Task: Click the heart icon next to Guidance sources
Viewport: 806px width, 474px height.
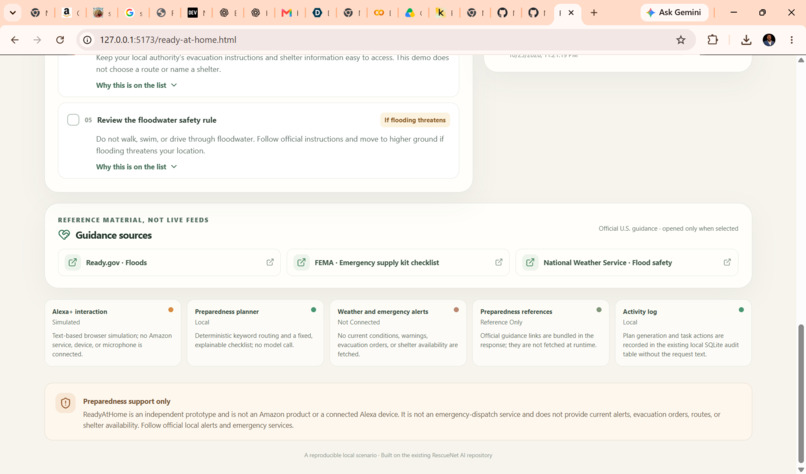Action: click(x=64, y=235)
